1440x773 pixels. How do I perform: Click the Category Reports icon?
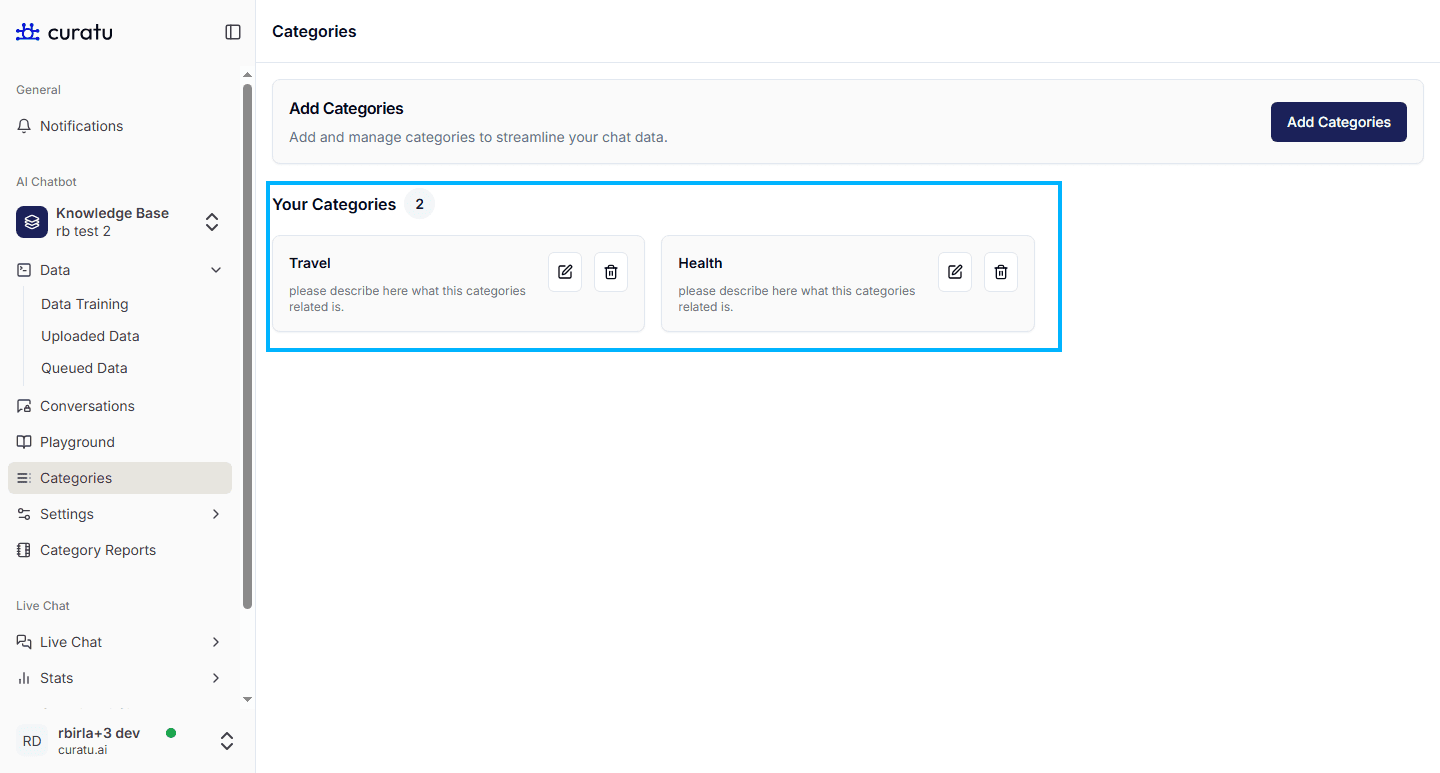point(24,550)
